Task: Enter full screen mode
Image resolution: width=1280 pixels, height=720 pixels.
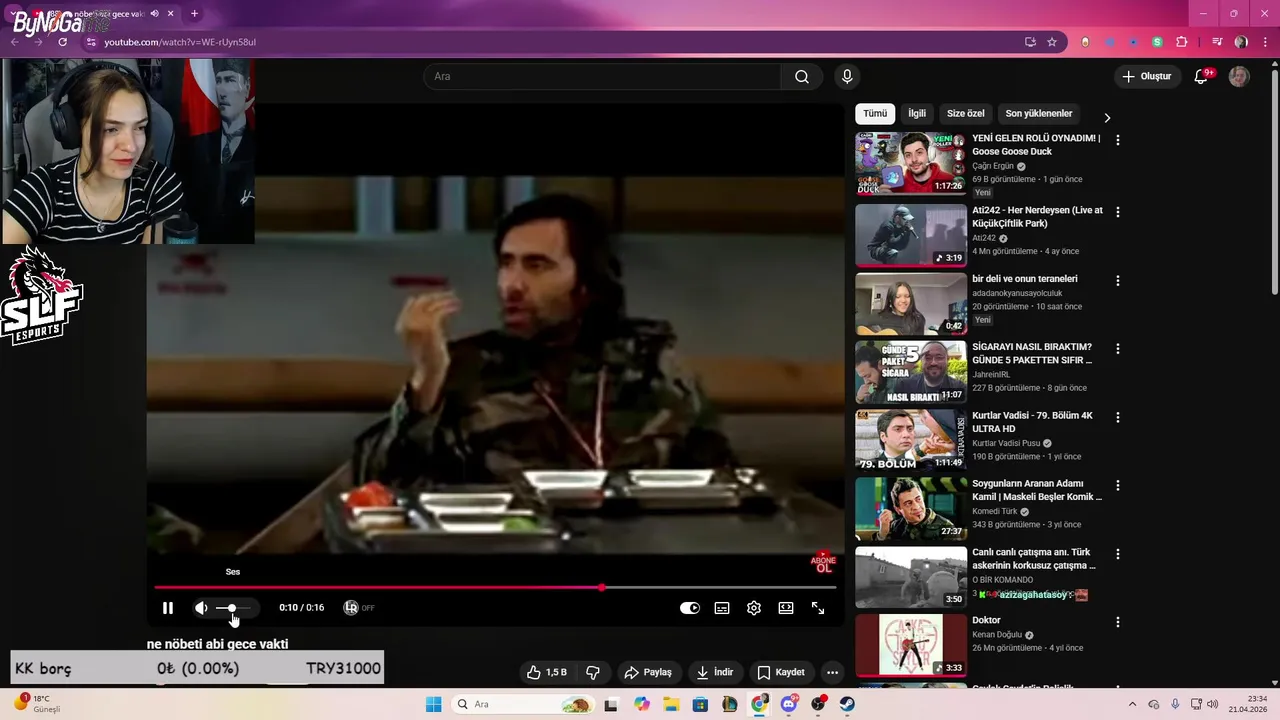Action: pyautogui.click(x=818, y=608)
